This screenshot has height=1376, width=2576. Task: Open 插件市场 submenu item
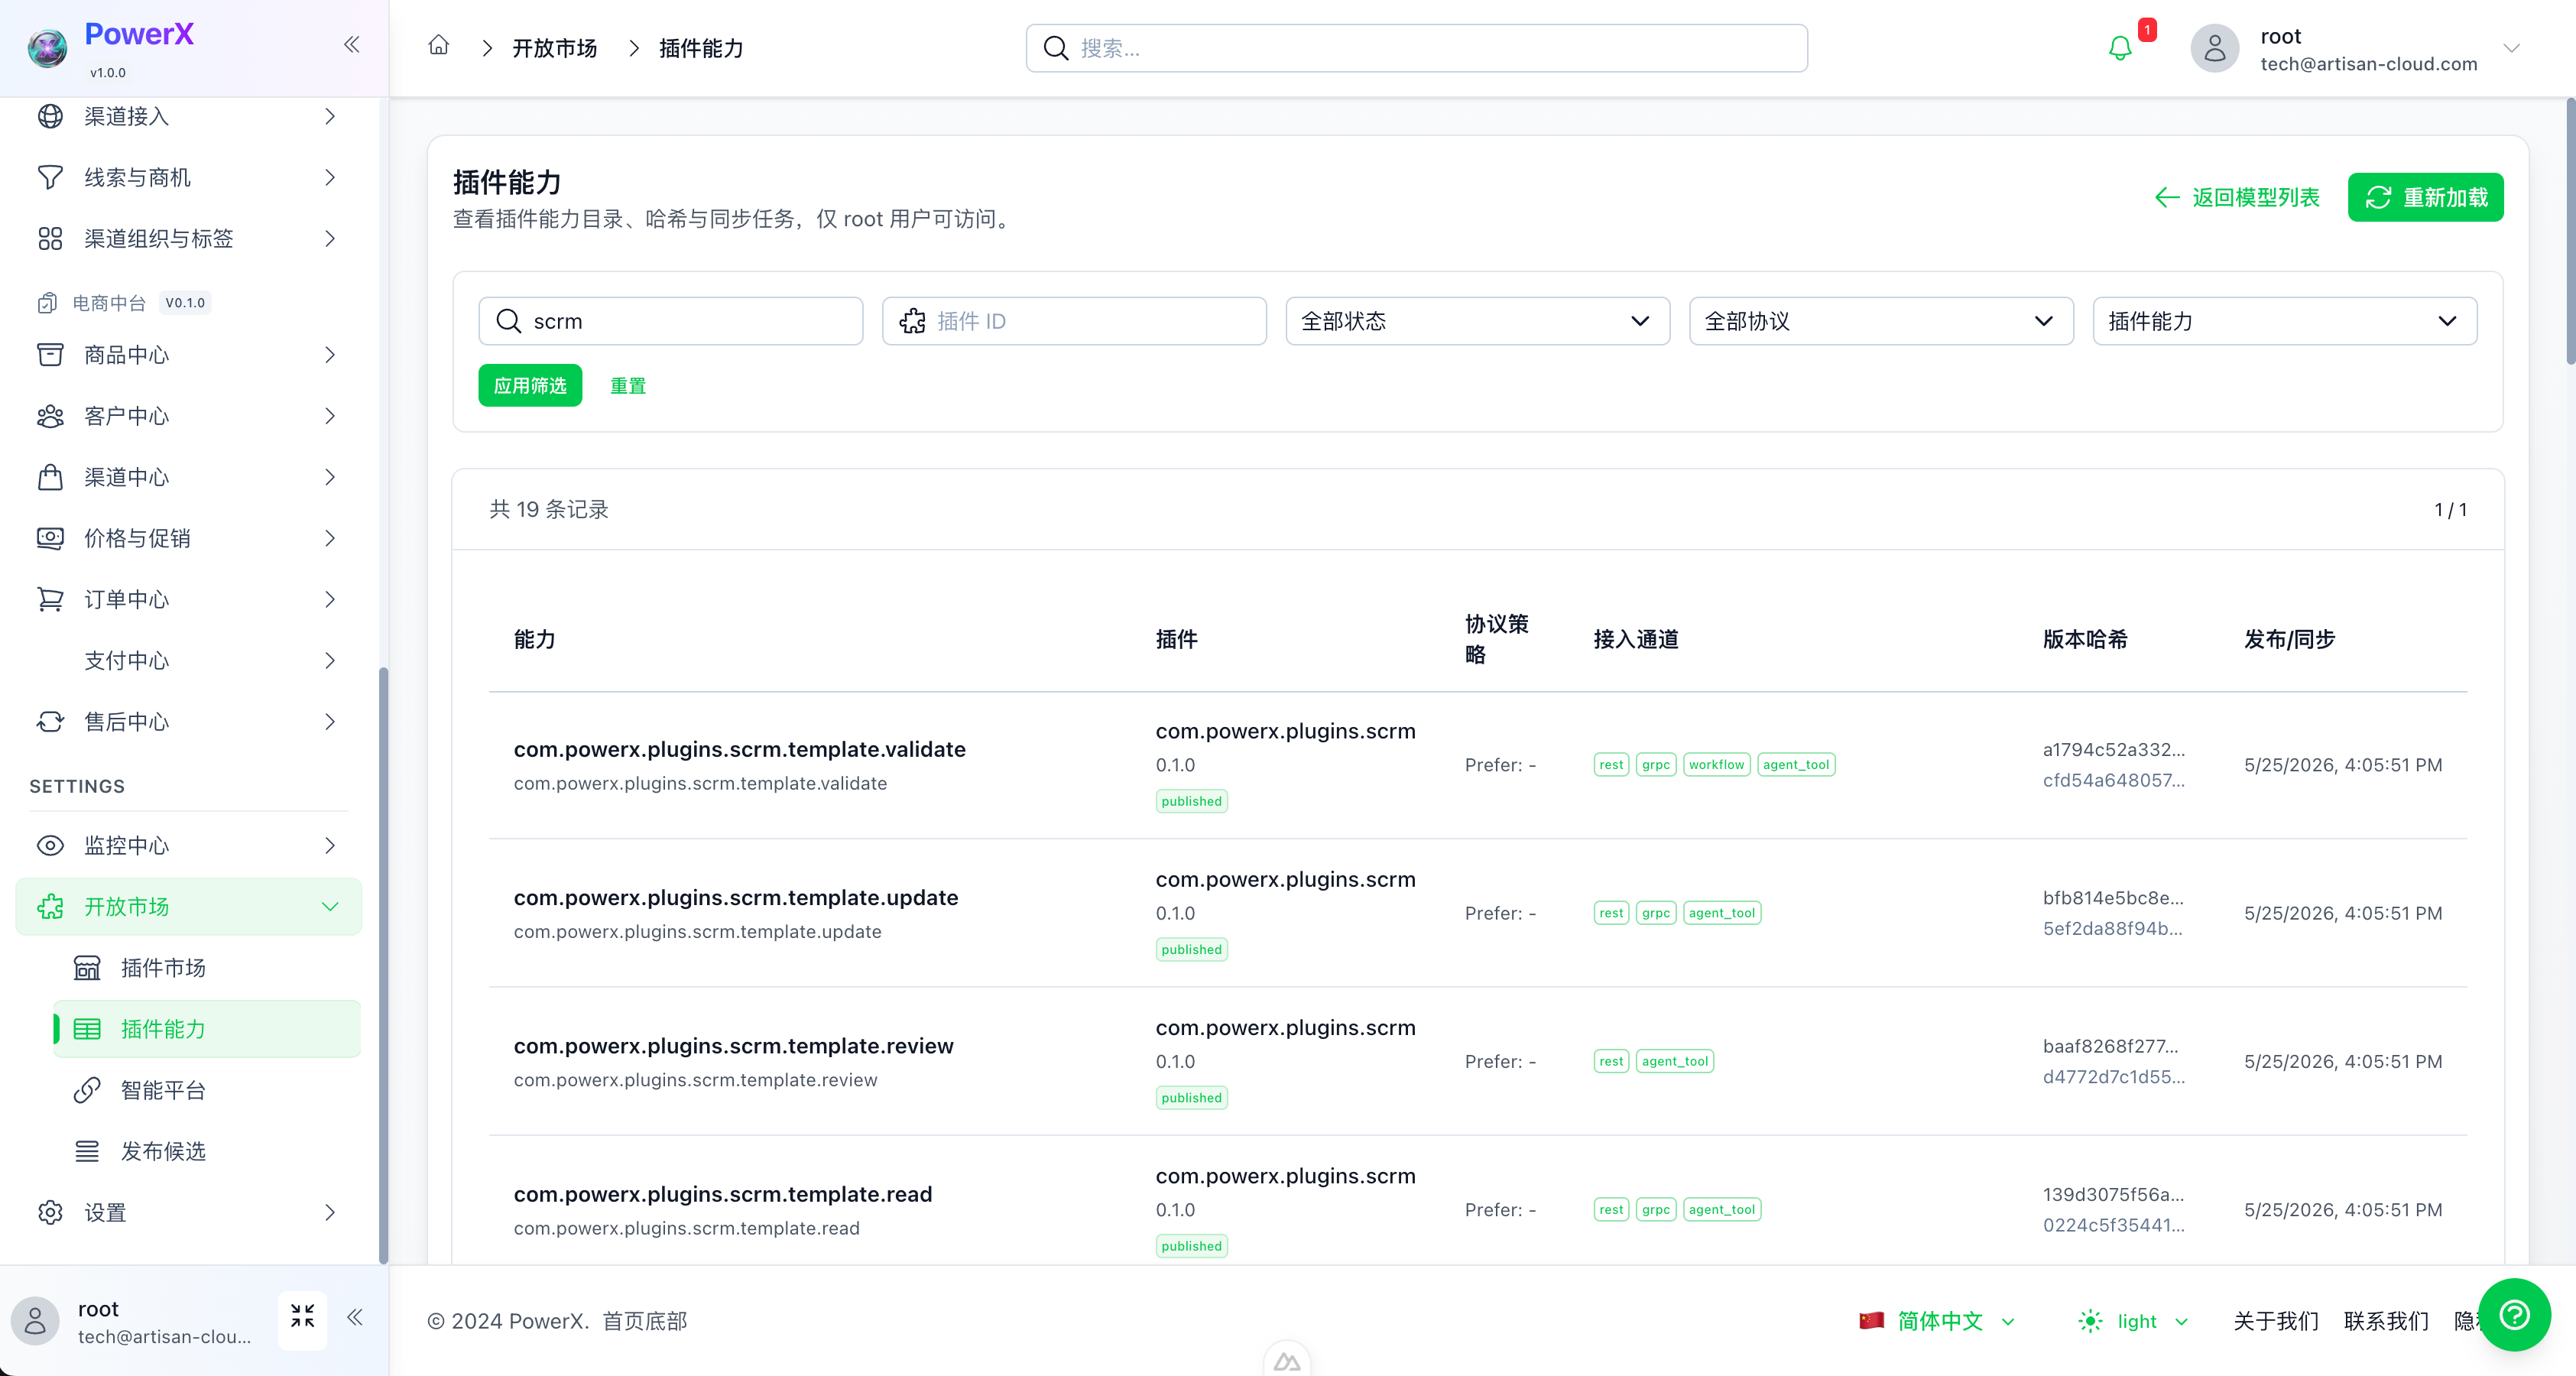point(207,966)
